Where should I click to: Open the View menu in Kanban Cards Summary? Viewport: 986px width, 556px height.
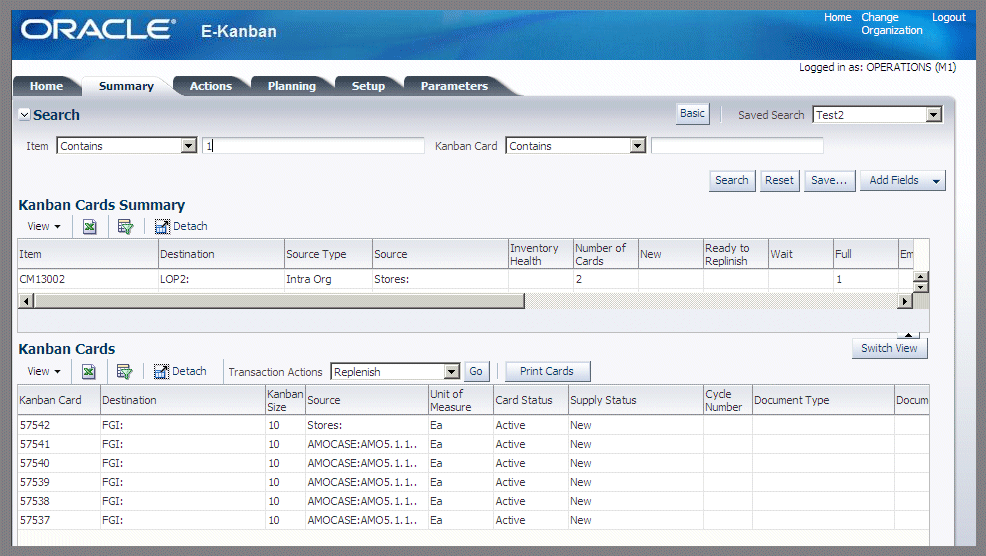(x=43, y=226)
